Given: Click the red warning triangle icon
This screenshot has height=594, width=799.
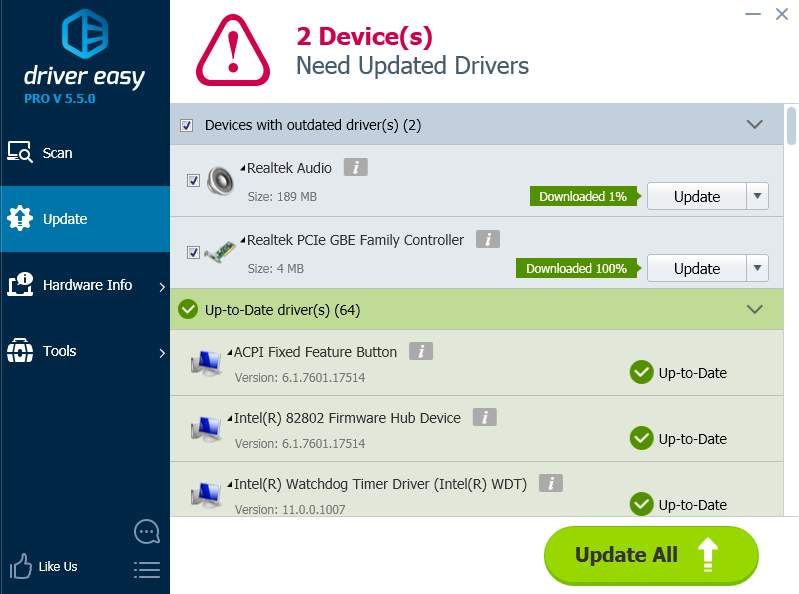Looking at the screenshot, I should 233,50.
